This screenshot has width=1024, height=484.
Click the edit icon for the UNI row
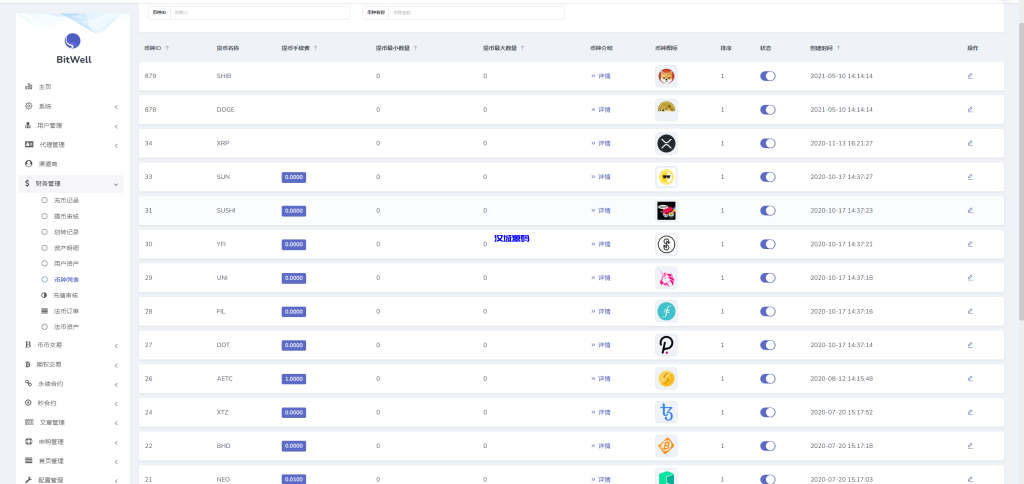pos(969,278)
